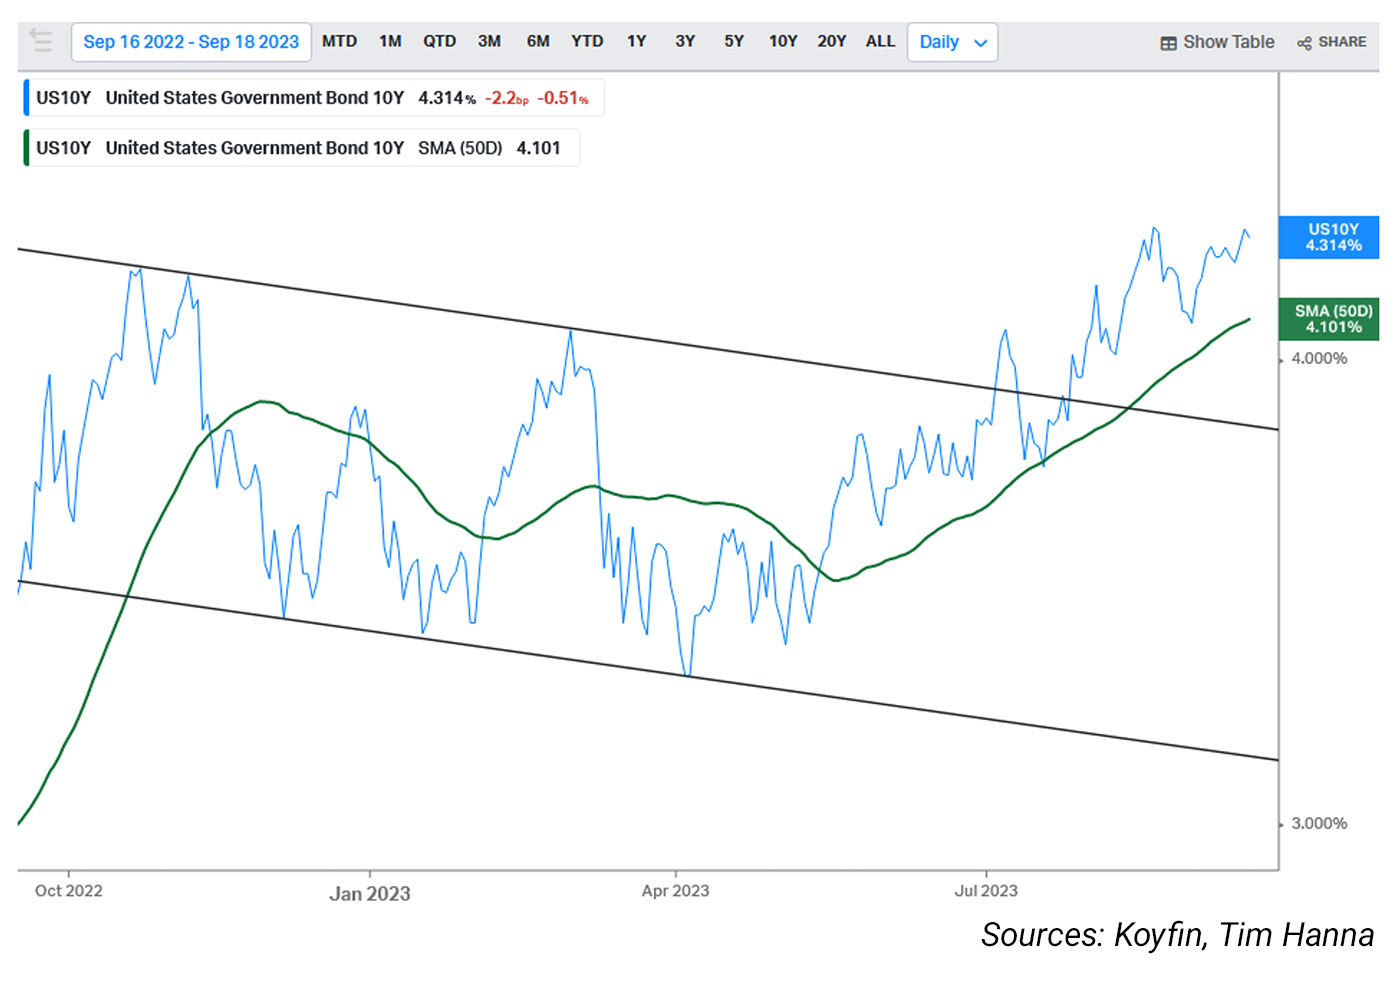This screenshot has height=981, width=1400.
Task: Open the date range Sep 16 2022 picker
Action: coord(191,42)
